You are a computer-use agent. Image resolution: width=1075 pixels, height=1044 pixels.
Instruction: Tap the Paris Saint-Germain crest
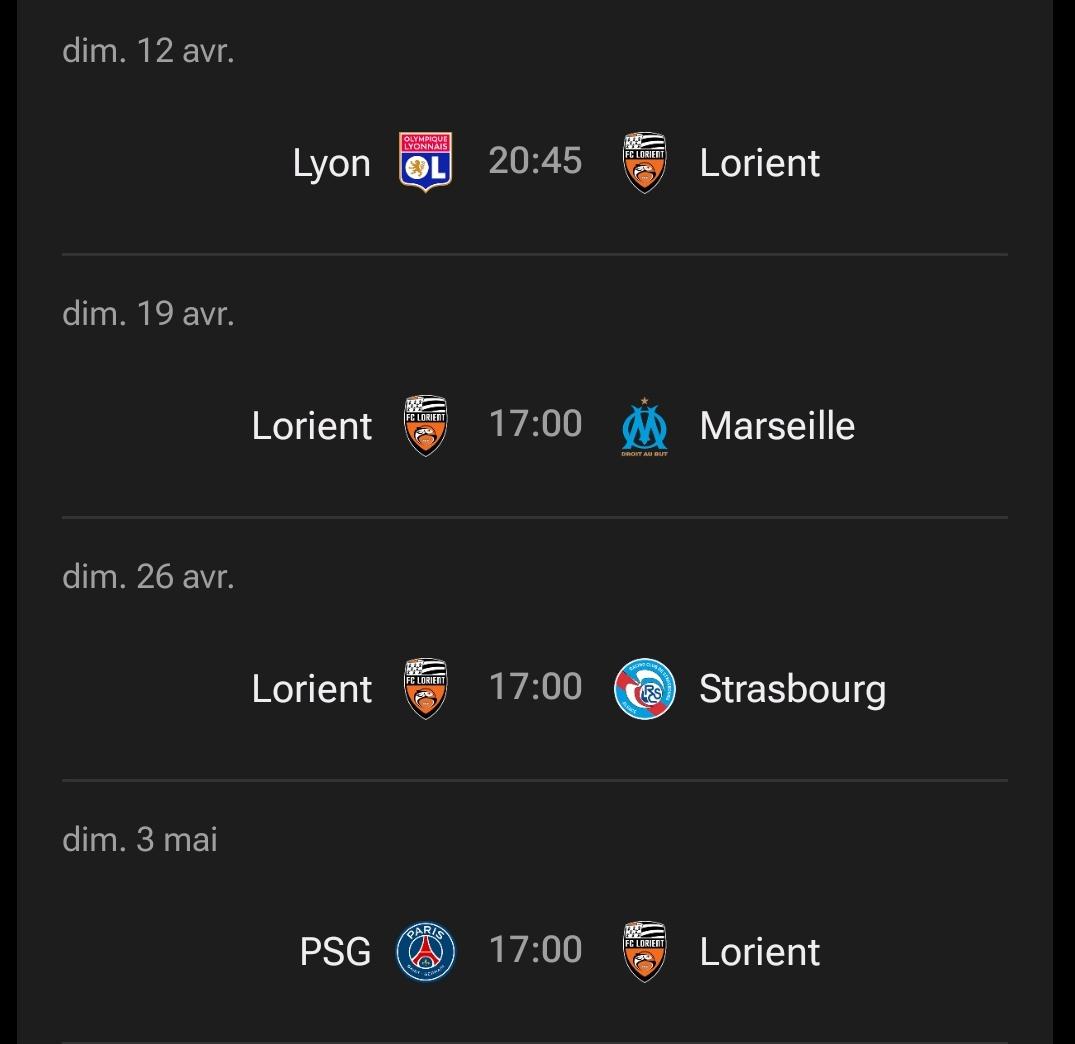(425, 951)
